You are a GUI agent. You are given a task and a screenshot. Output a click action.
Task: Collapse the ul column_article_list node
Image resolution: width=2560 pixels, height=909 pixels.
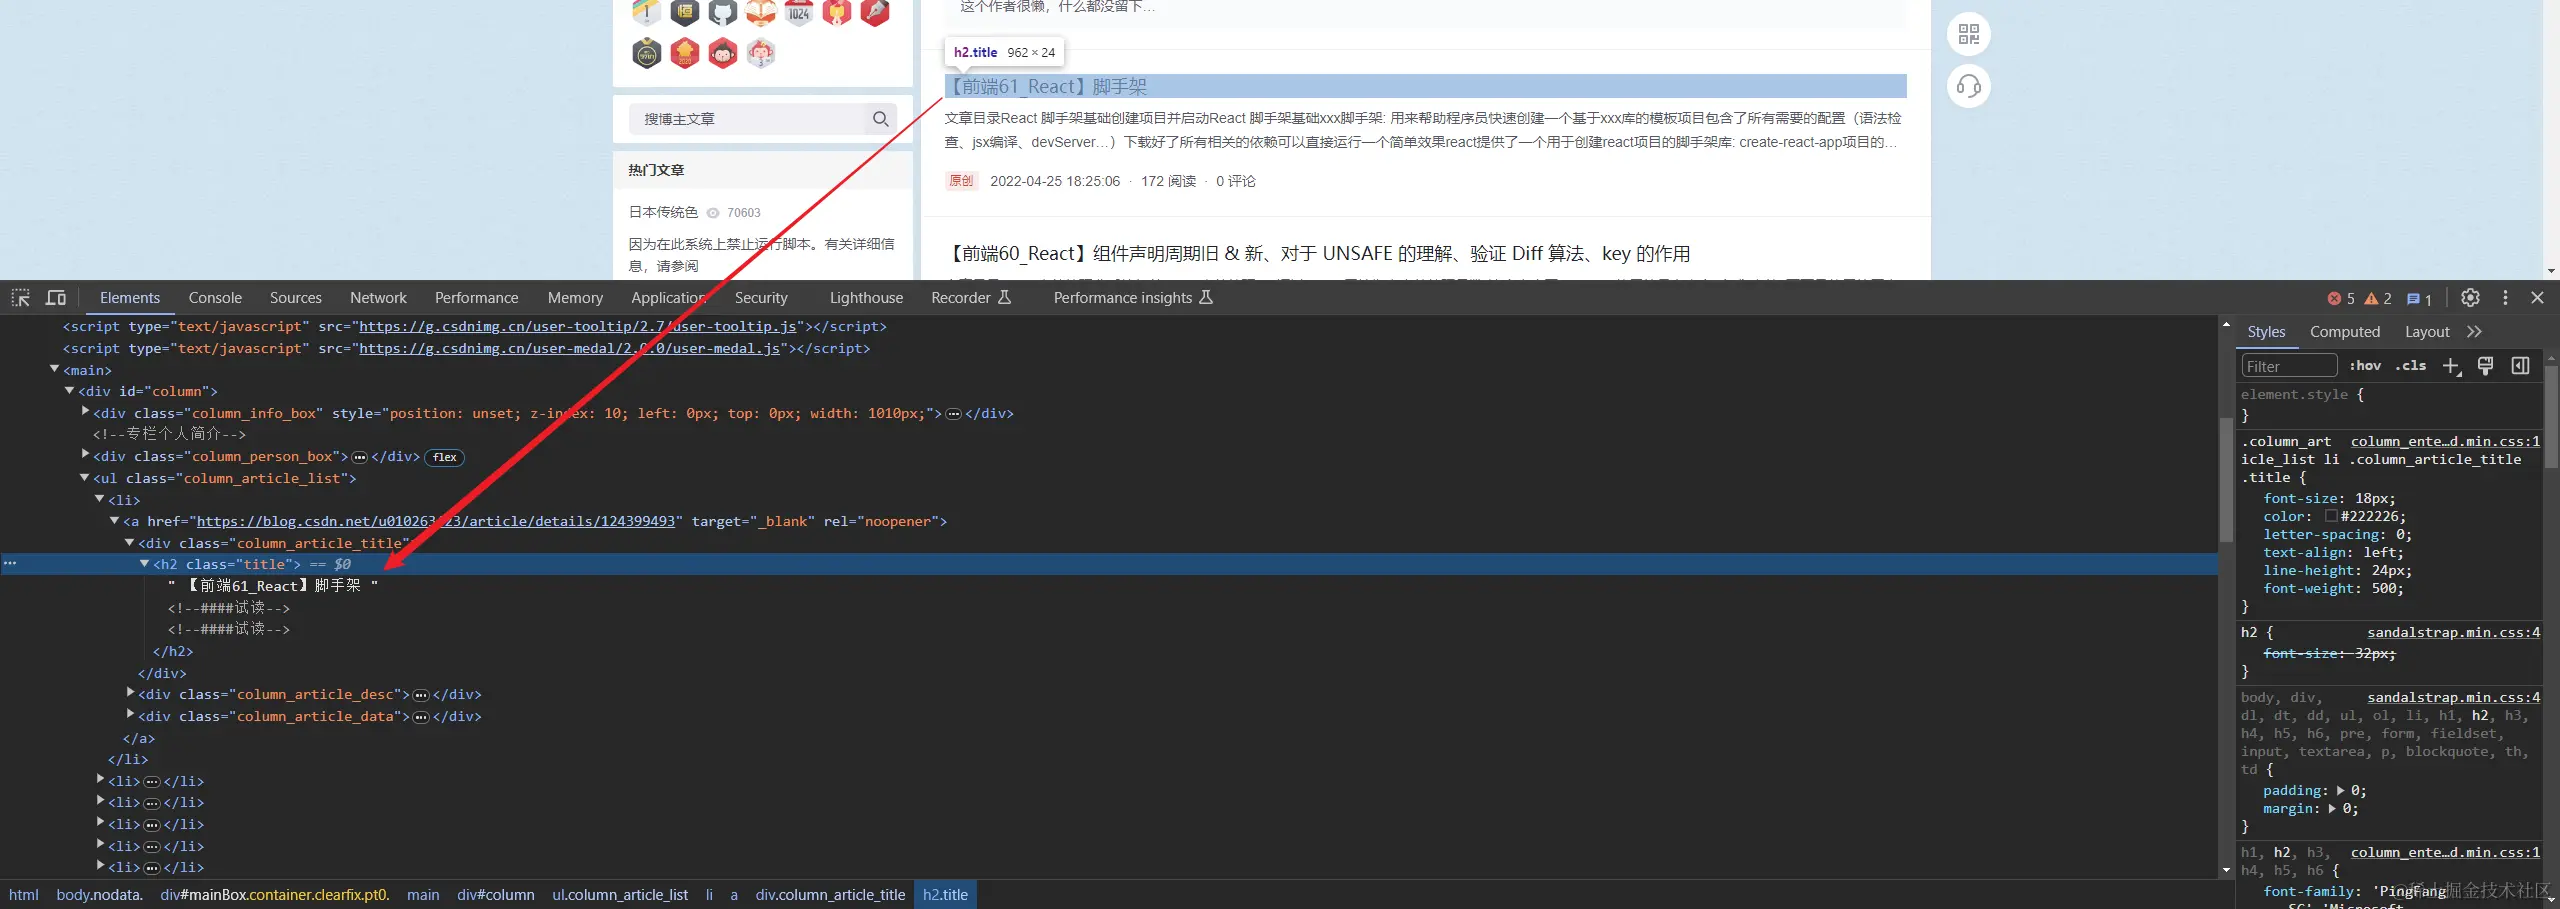coord(85,478)
